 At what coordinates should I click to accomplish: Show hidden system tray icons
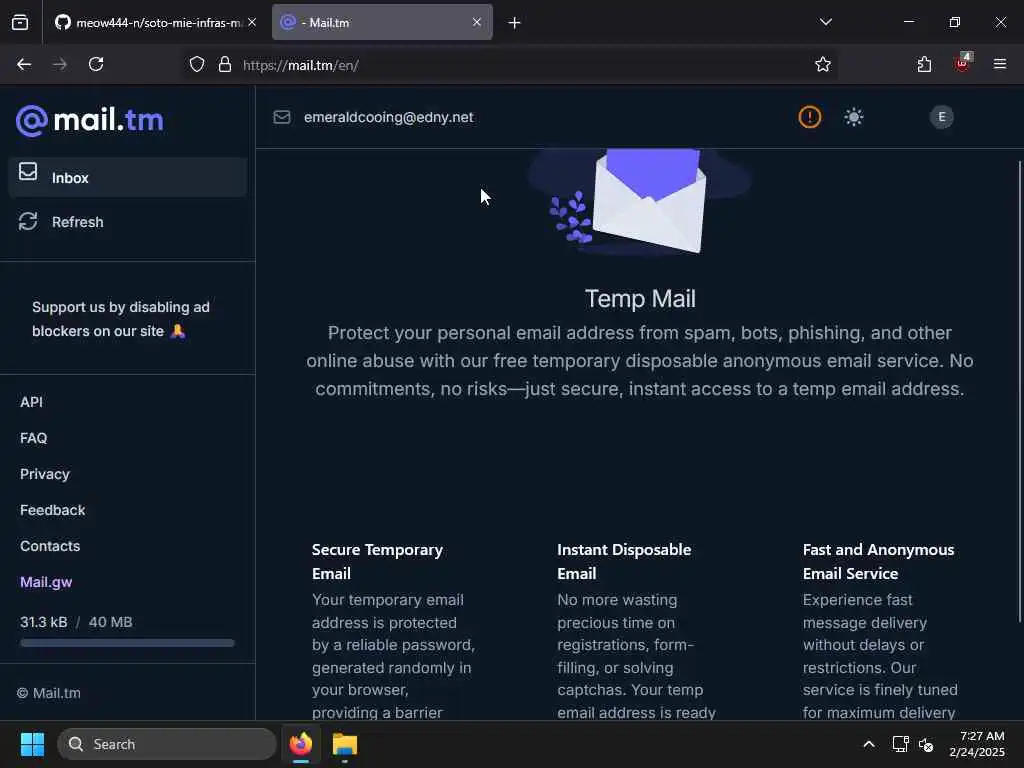click(869, 744)
